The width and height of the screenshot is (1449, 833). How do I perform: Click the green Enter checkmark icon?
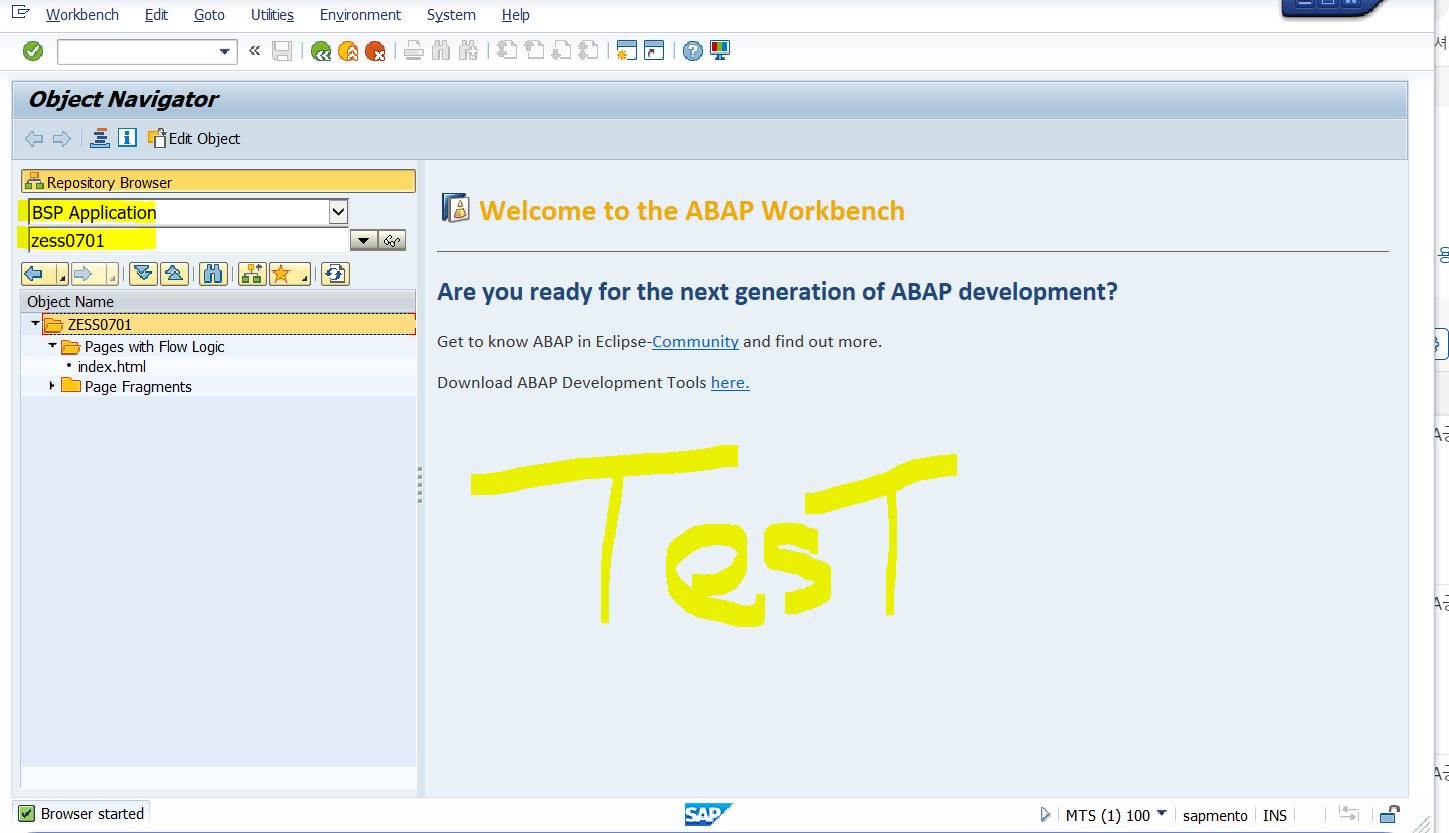[x=33, y=51]
